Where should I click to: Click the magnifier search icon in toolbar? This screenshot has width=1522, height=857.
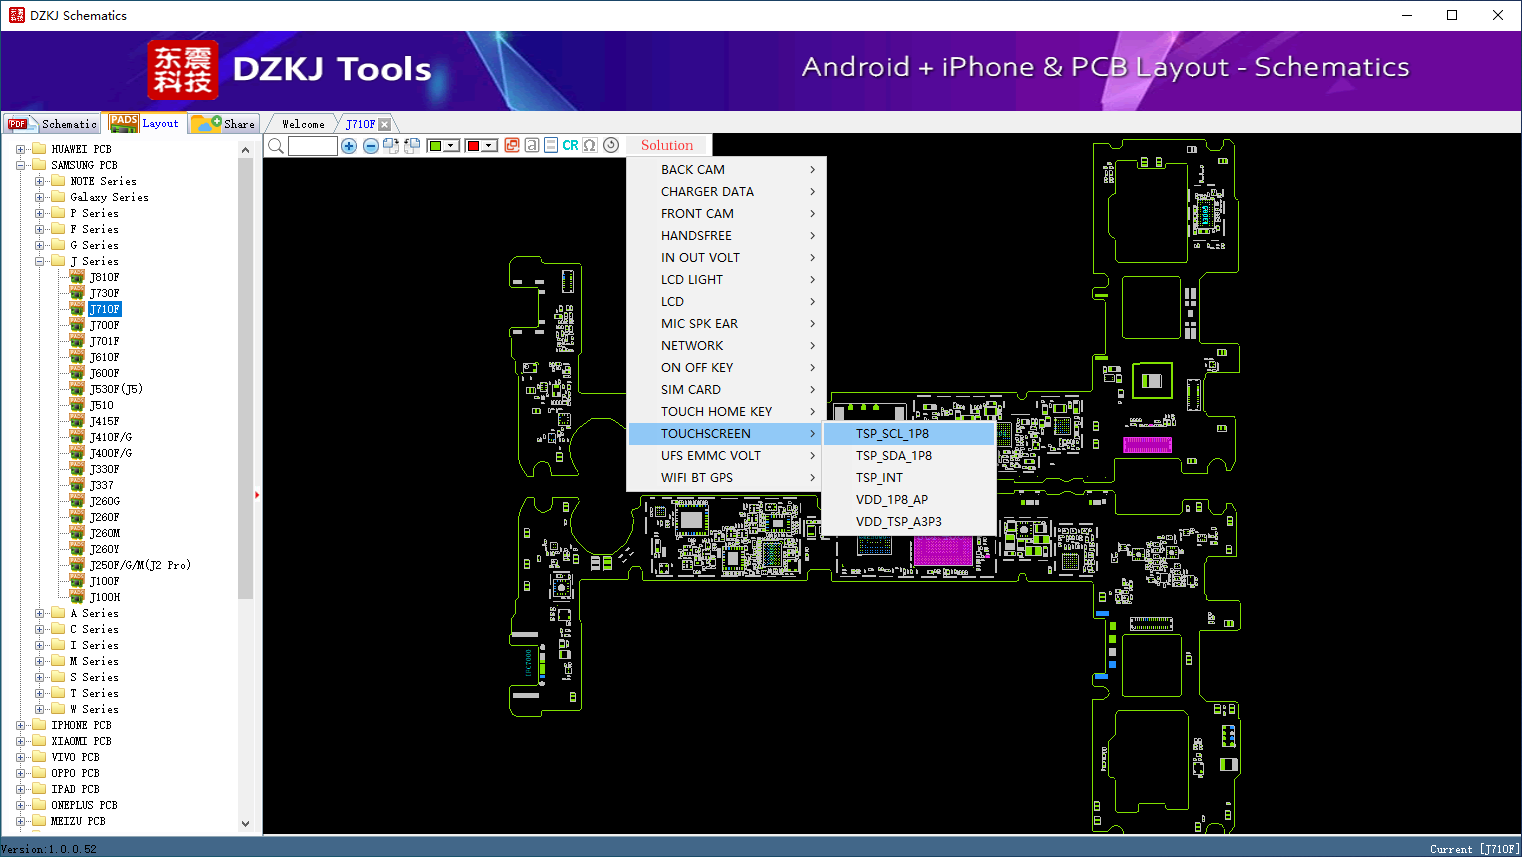point(276,146)
